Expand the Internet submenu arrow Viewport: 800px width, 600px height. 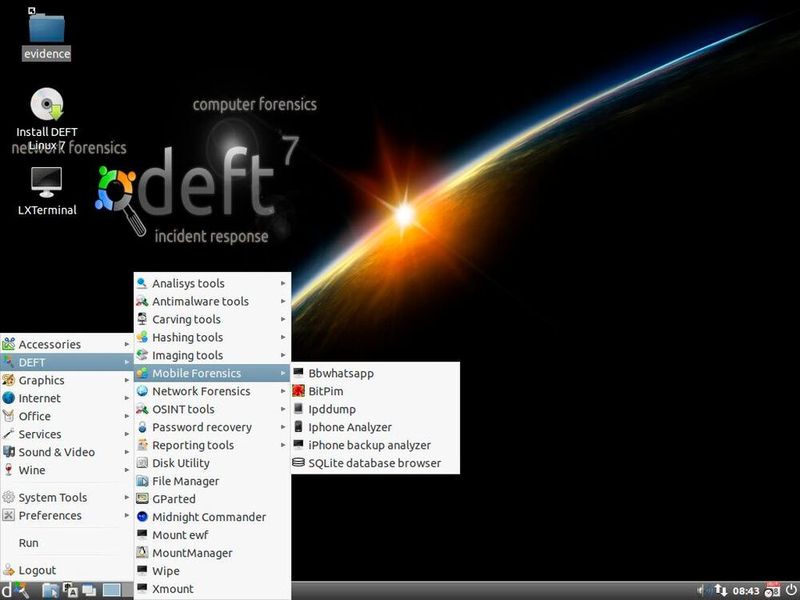[x=127, y=398]
